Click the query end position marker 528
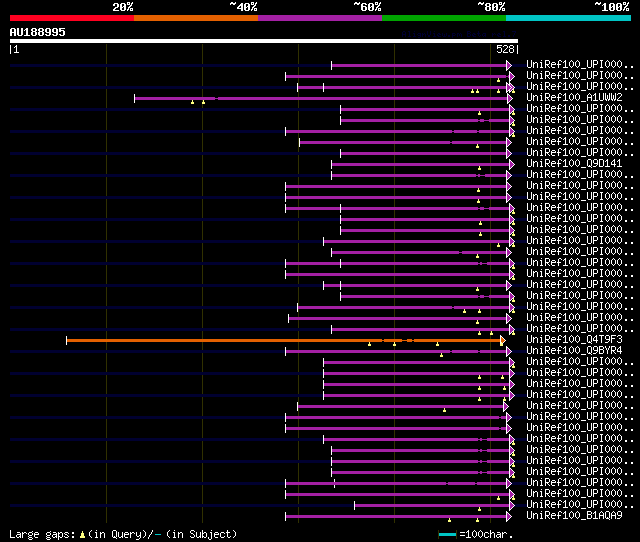Viewport: 640px width, 542px height. click(x=507, y=49)
